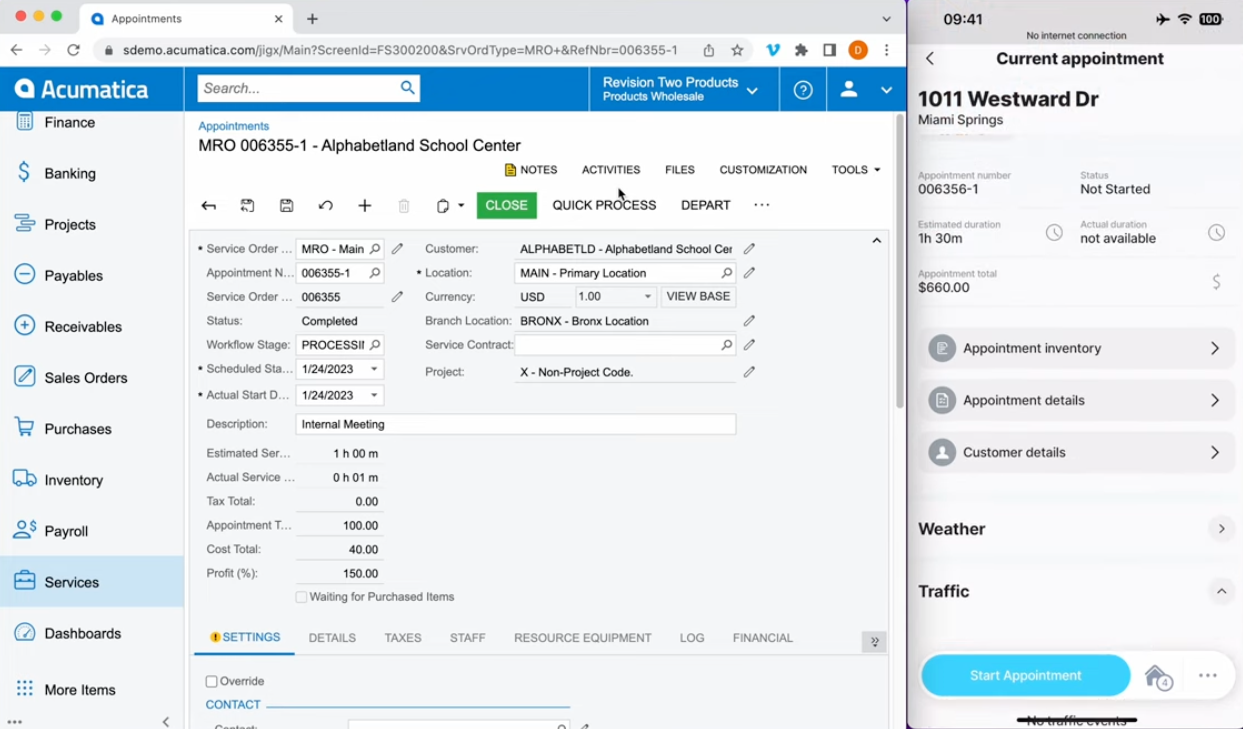Click the clipboard copy icon in toolbar
Image resolution: width=1243 pixels, height=729 pixels.
tap(443, 206)
